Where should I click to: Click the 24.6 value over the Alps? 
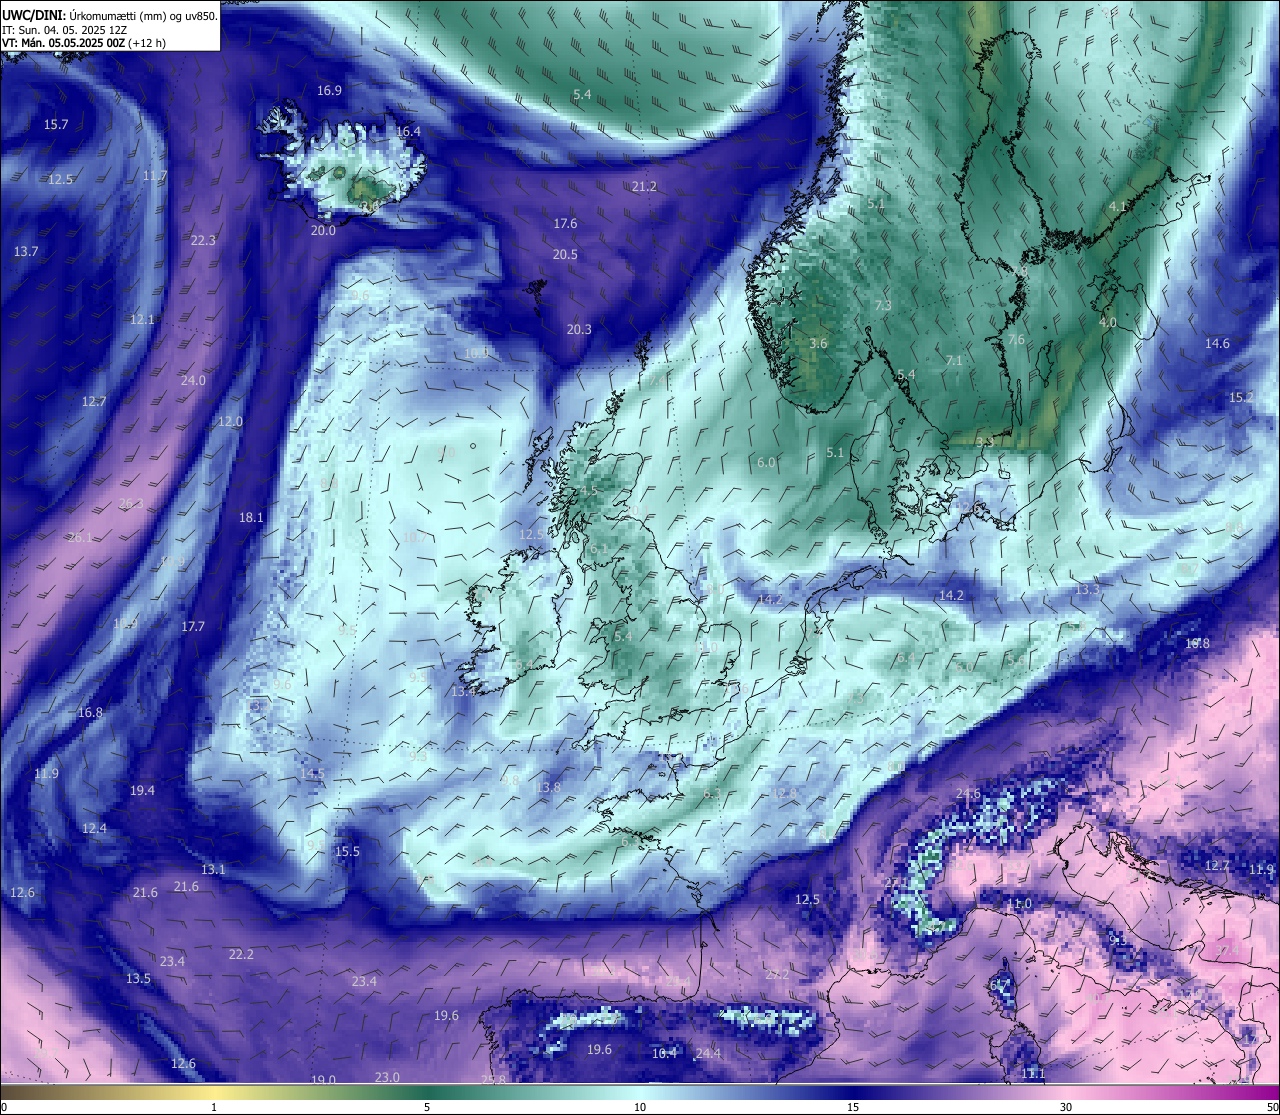[968, 794]
